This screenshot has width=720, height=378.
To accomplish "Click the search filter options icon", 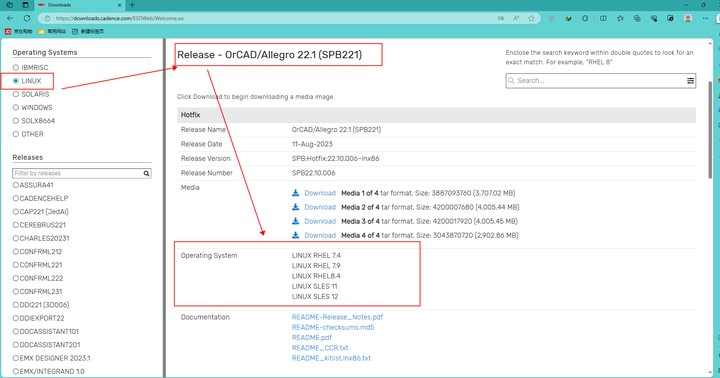I will coord(690,81).
